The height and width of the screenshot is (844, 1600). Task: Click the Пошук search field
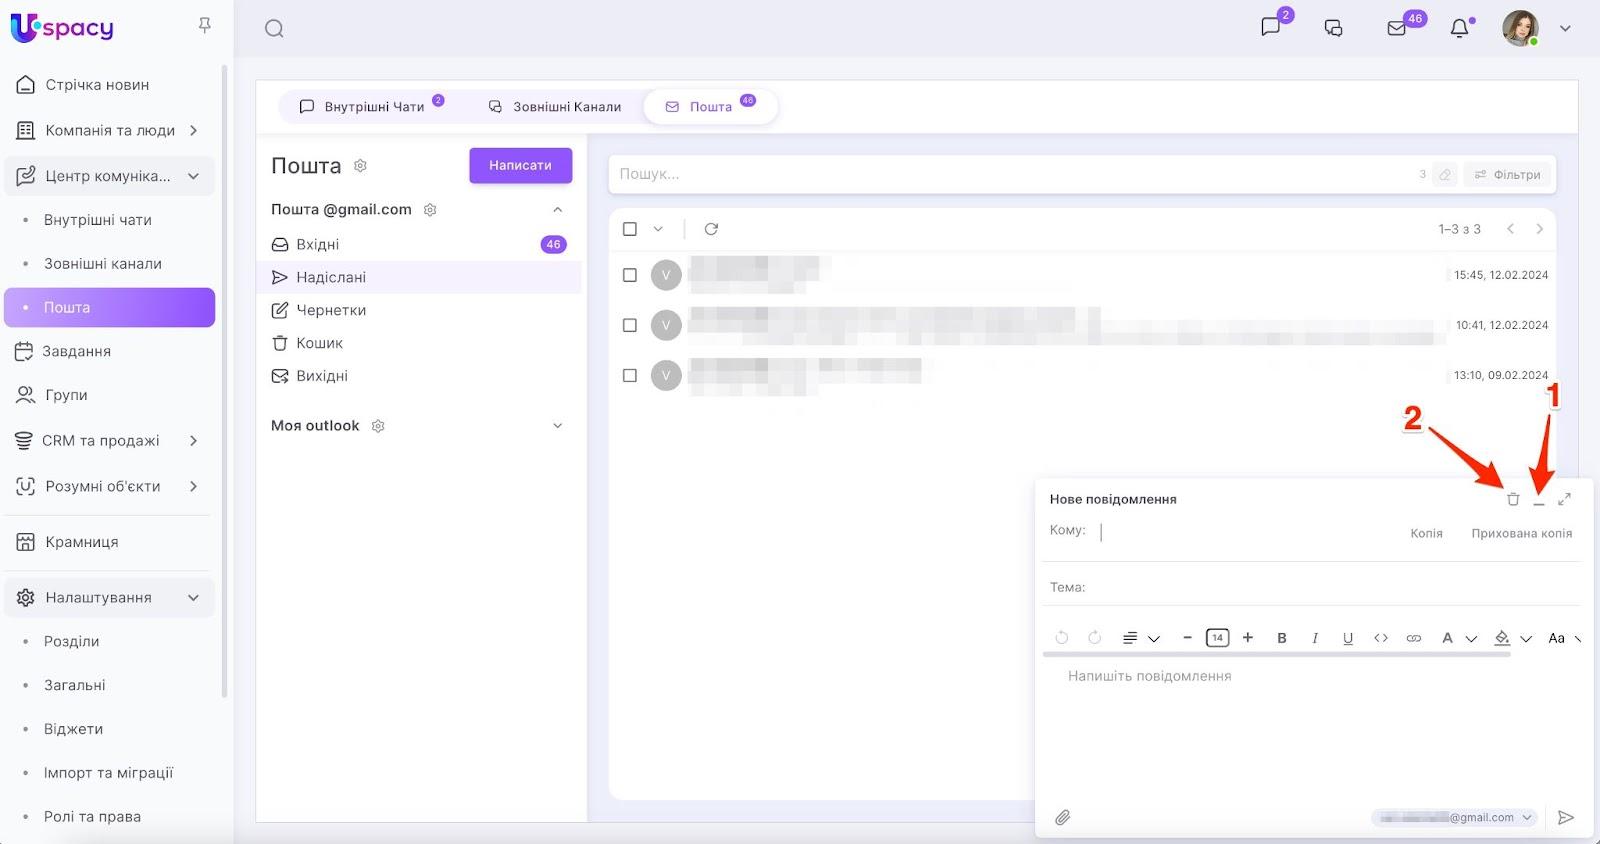pyautogui.click(x=1010, y=175)
